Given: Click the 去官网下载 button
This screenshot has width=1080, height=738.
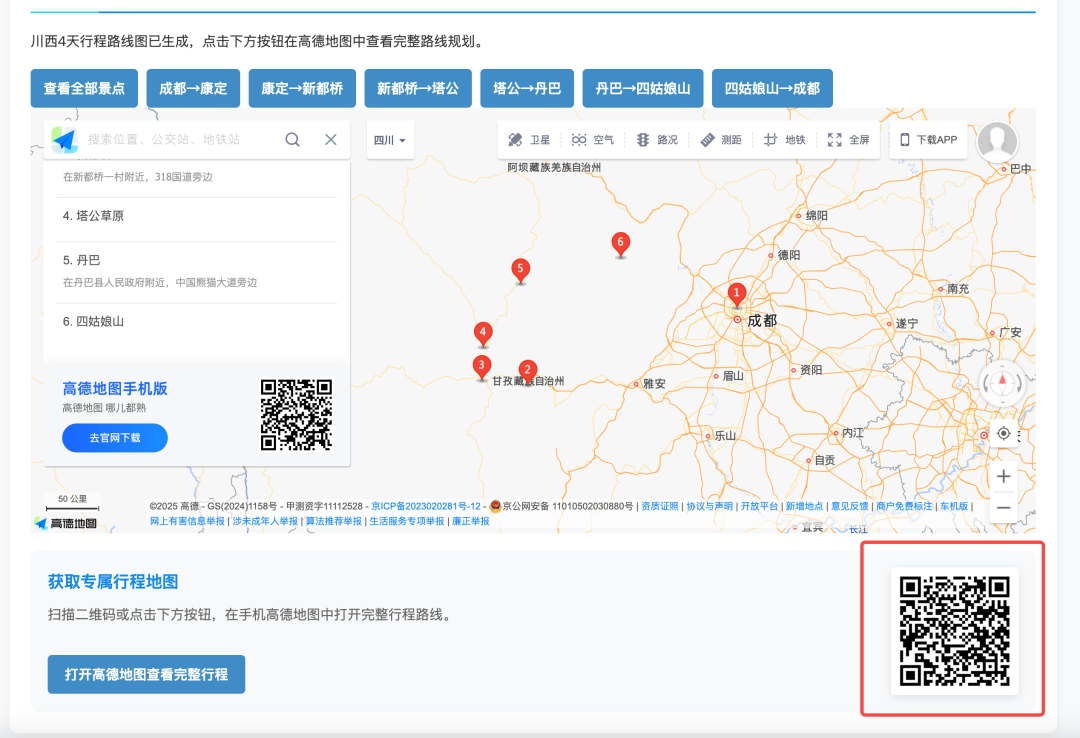Looking at the screenshot, I should [x=115, y=438].
